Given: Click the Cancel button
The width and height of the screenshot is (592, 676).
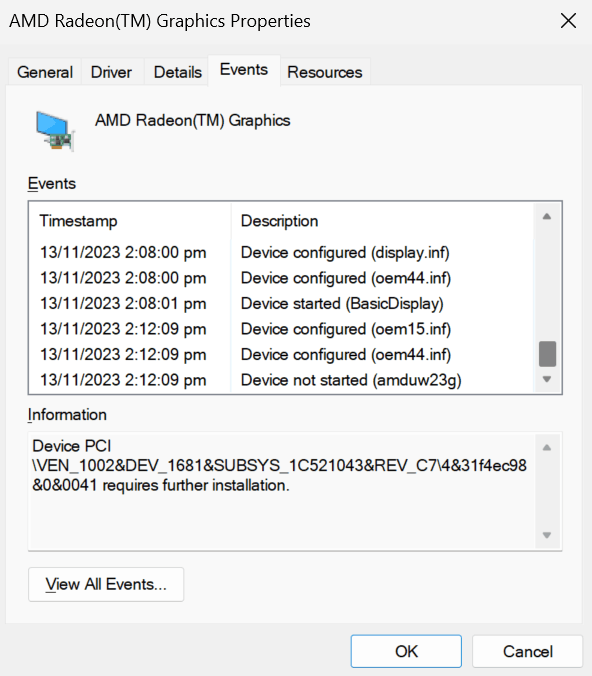Looking at the screenshot, I should tap(528, 651).
